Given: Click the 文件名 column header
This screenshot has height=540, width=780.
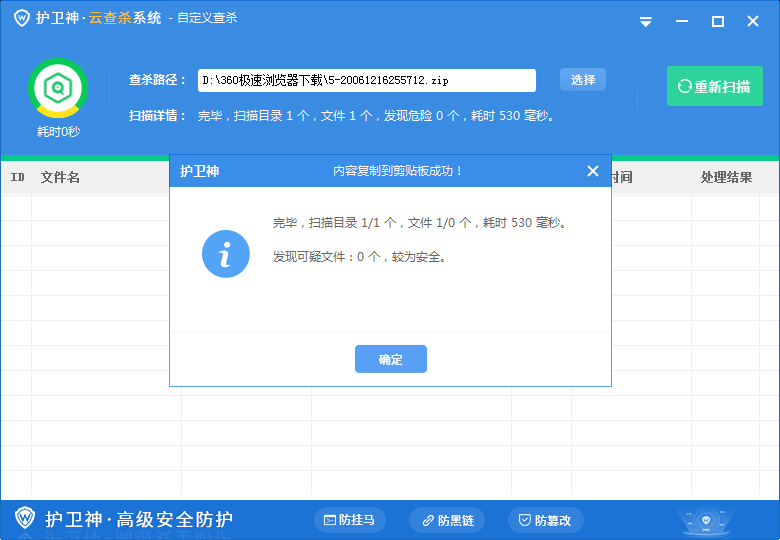Looking at the screenshot, I should coord(60,177).
